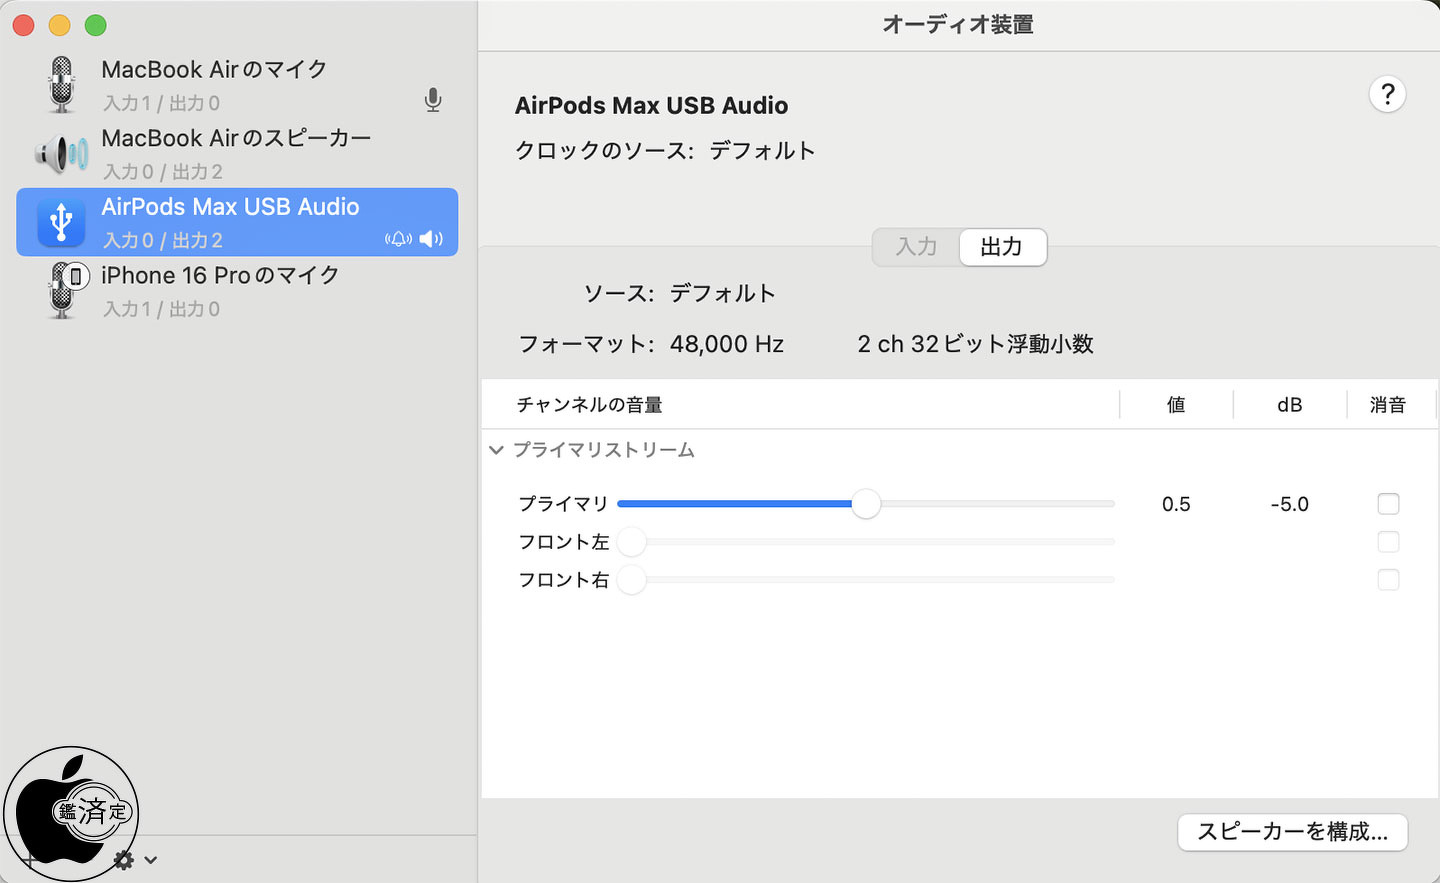Switch to 入力 tab
Screen dimensions: 1440x883
coord(916,247)
